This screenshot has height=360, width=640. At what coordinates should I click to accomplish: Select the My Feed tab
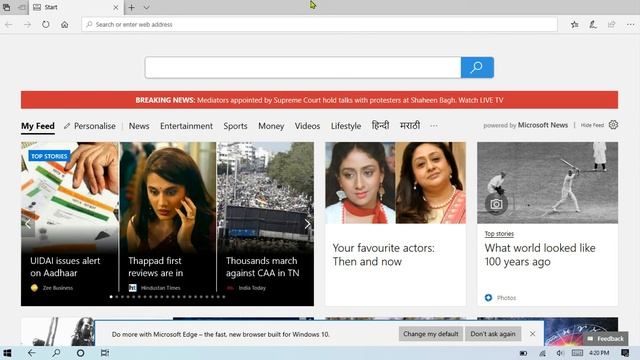38,126
